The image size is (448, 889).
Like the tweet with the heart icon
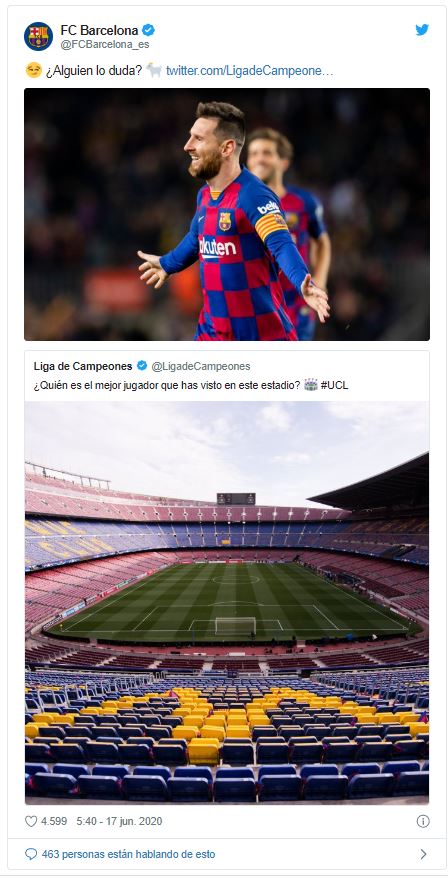pyautogui.click(x=31, y=821)
